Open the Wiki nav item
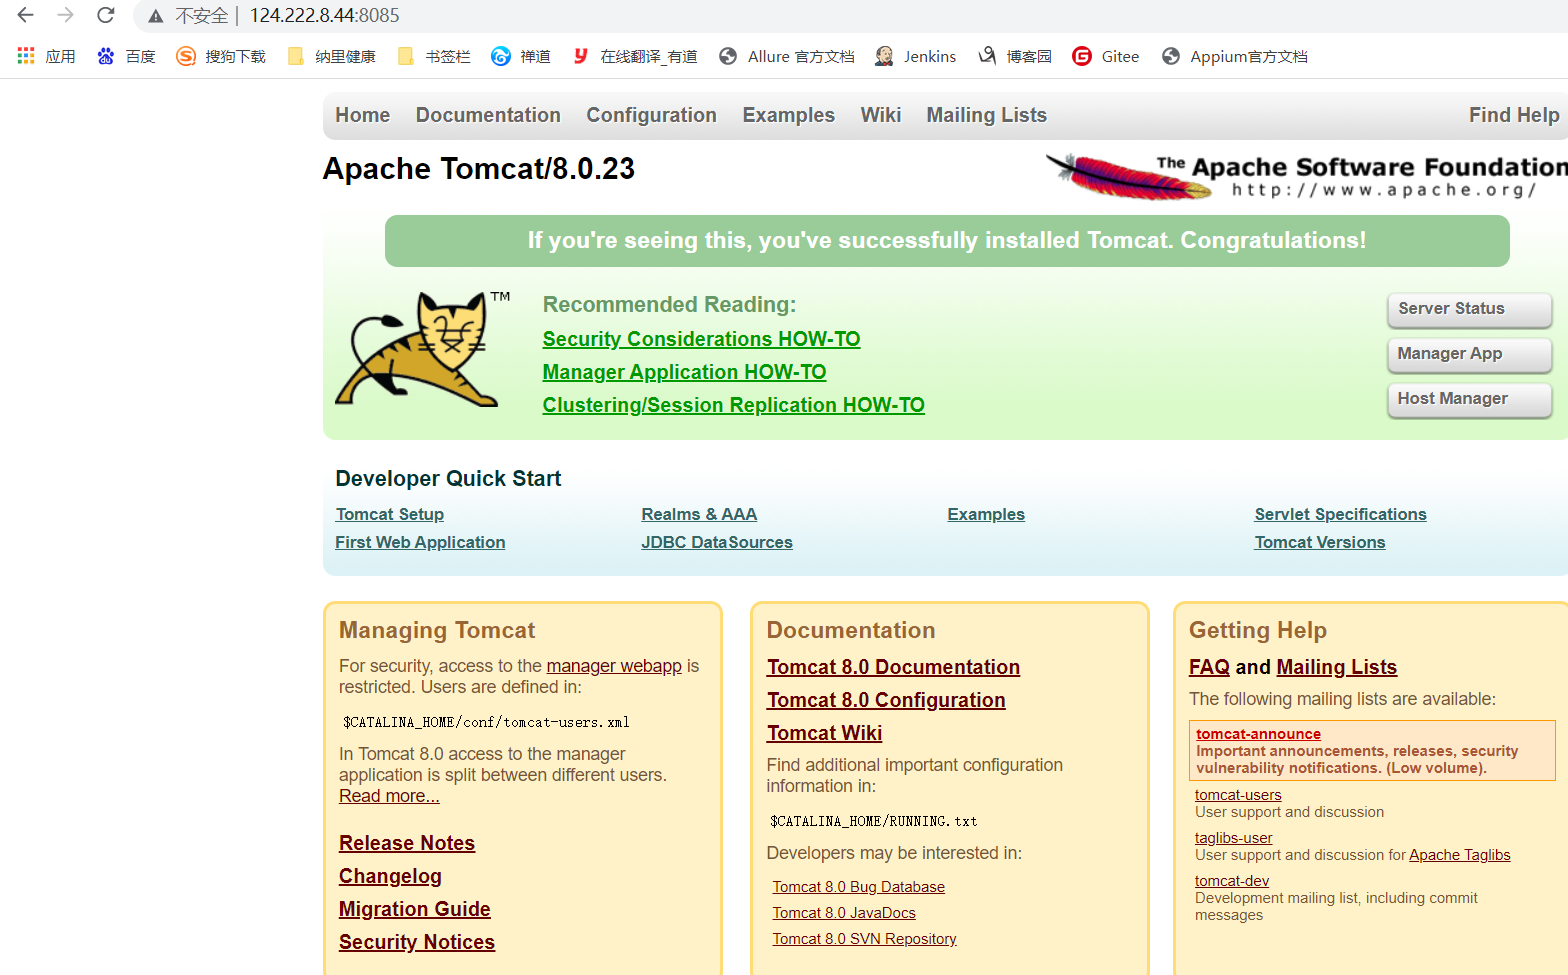This screenshot has height=975, width=1568. [881, 115]
